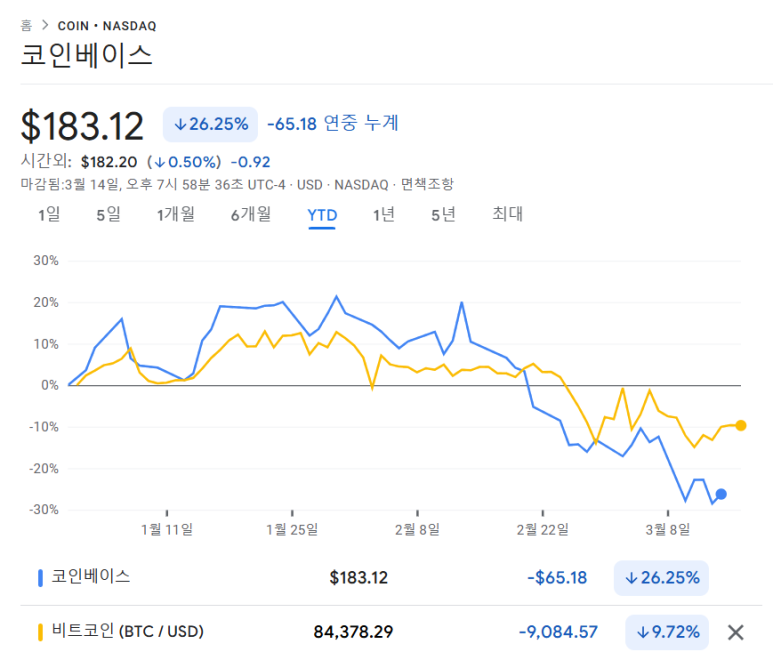773x660 pixels.
Task: Click the -$65.18 Coinbase change value
Action: 557,578
